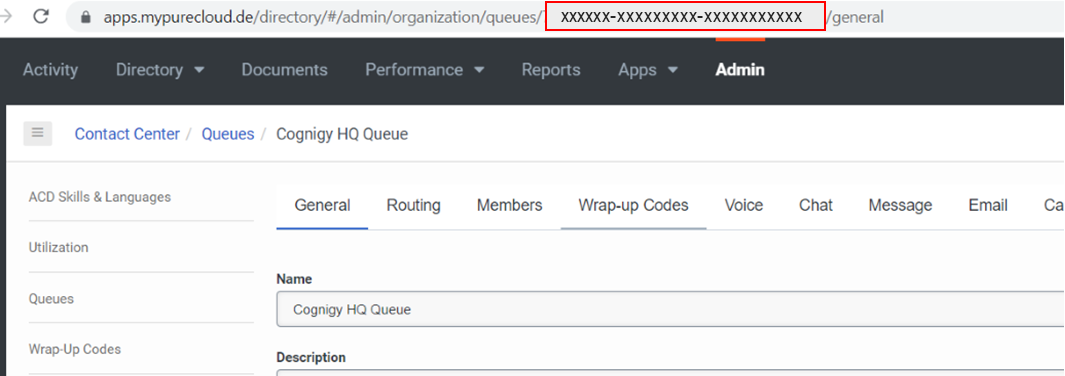
Task: Switch to the Wrap-up Codes tab
Action: [634, 205]
